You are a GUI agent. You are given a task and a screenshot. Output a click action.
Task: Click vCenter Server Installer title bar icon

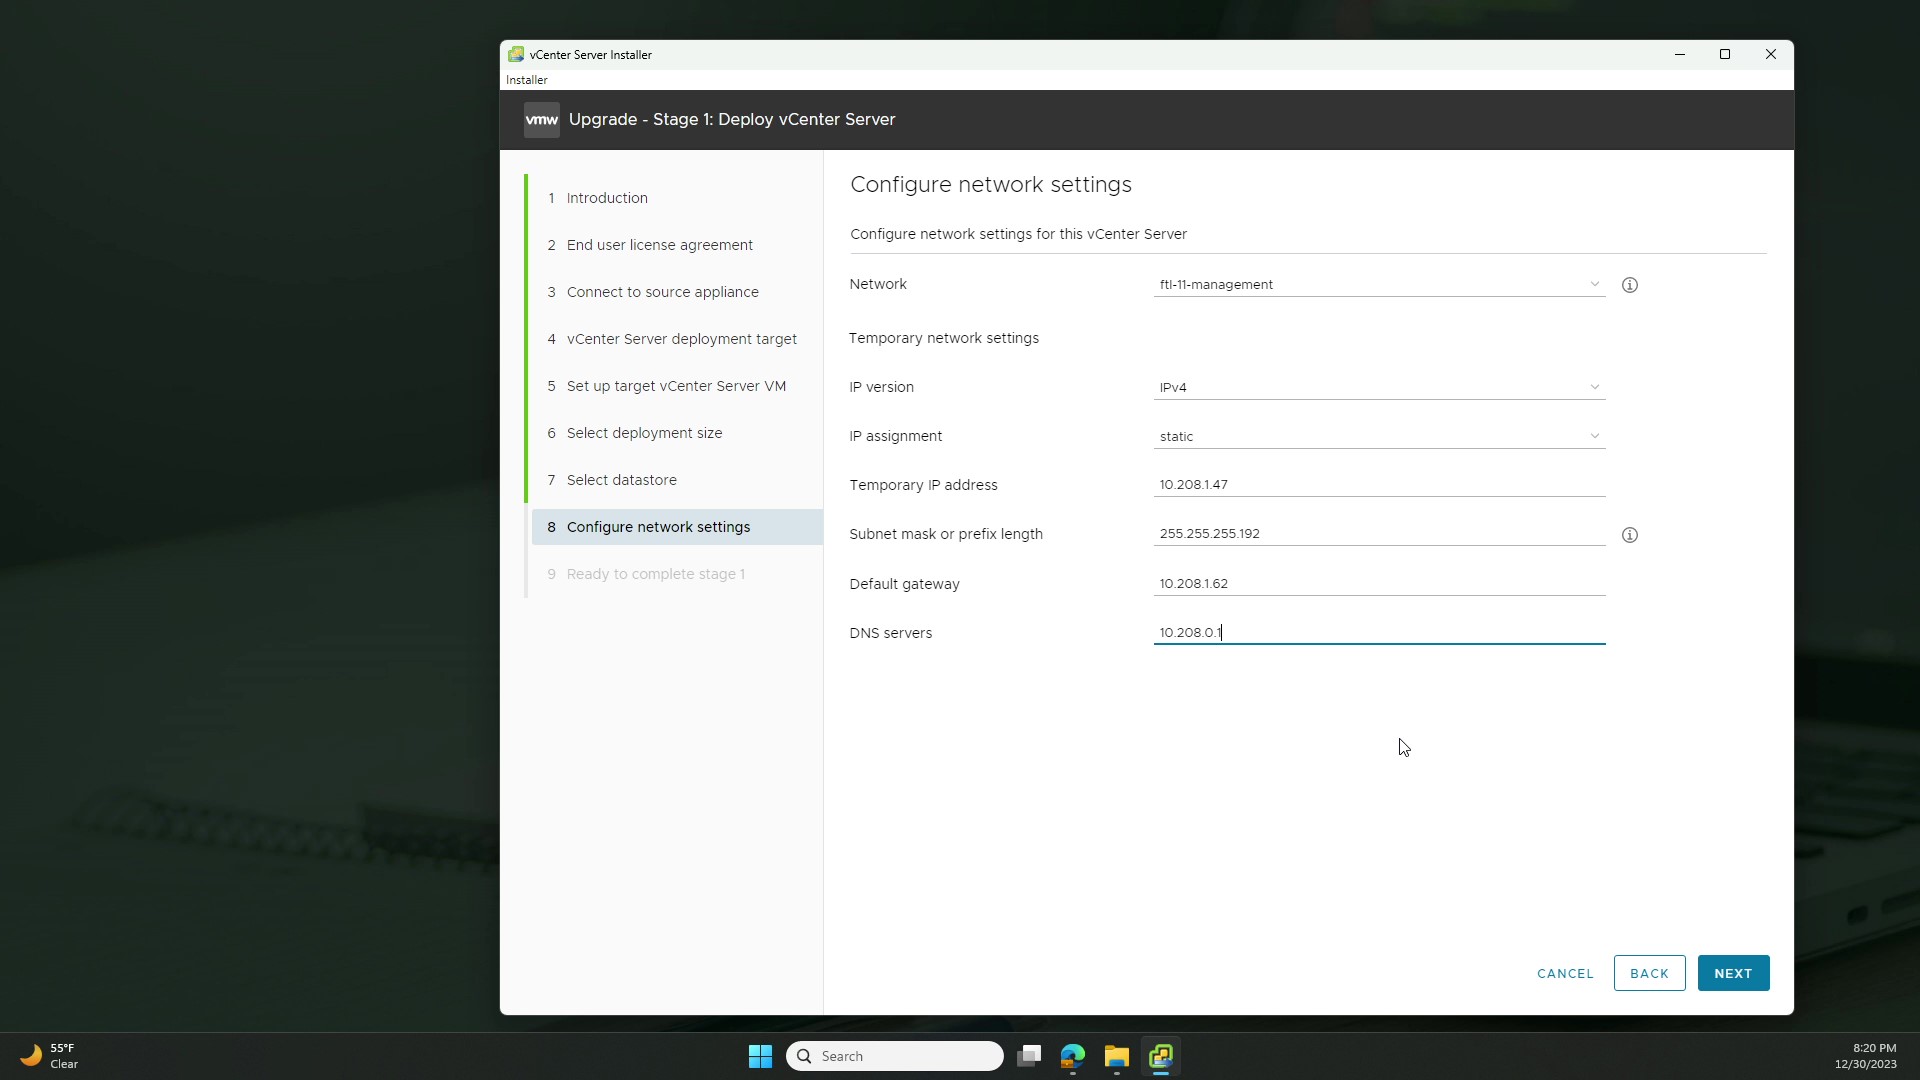516,55
